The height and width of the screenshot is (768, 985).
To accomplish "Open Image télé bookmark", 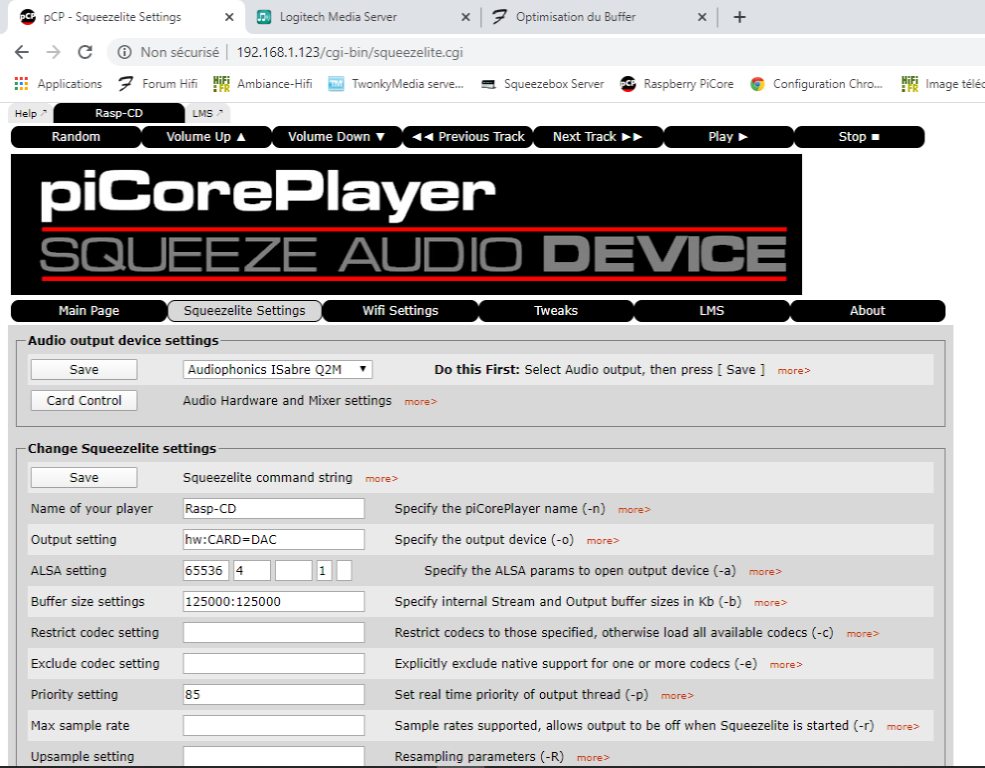I will pos(943,84).
